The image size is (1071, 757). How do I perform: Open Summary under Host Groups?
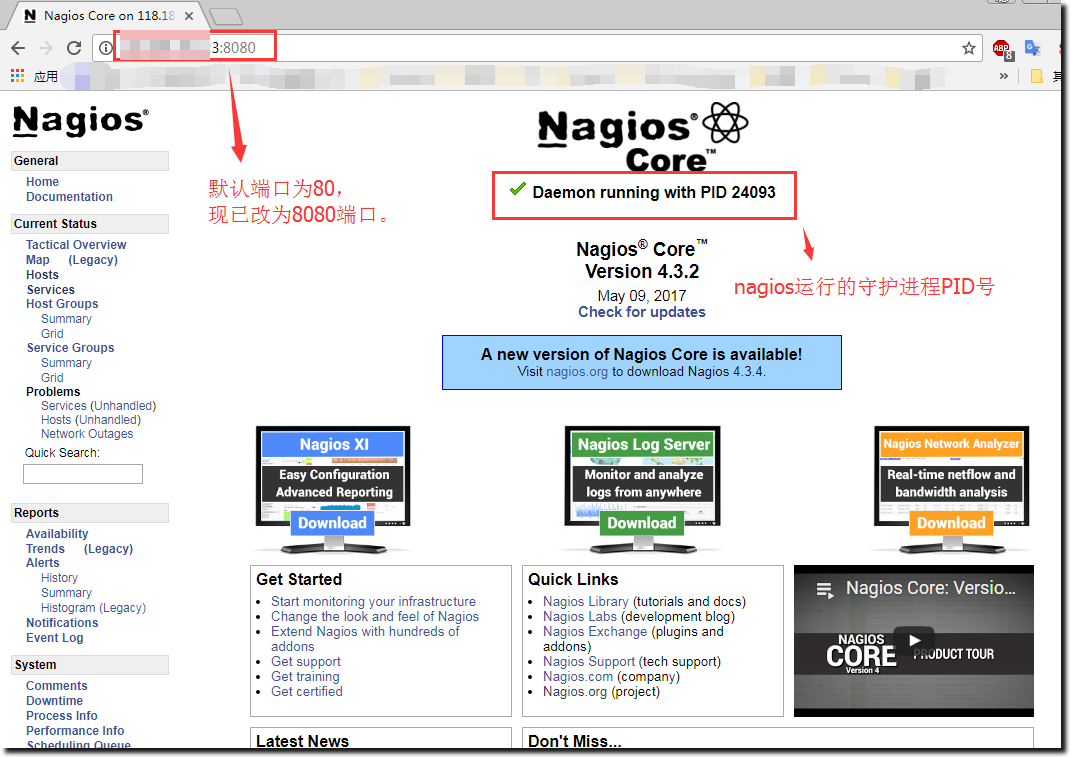[66, 319]
